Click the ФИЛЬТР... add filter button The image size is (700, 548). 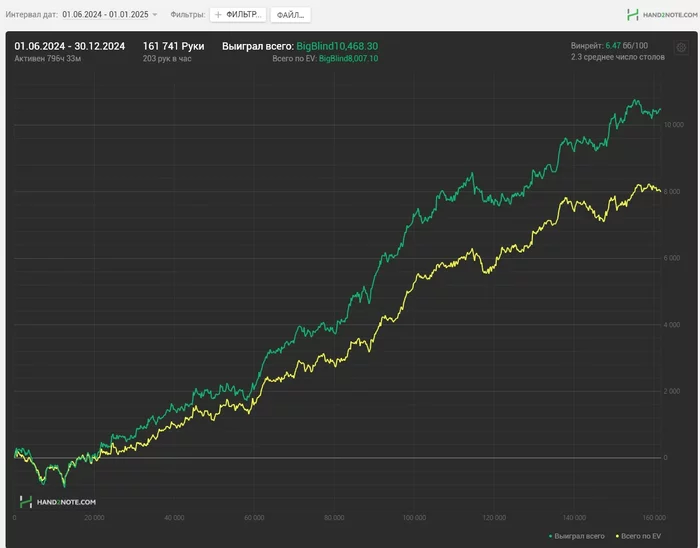click(x=238, y=15)
